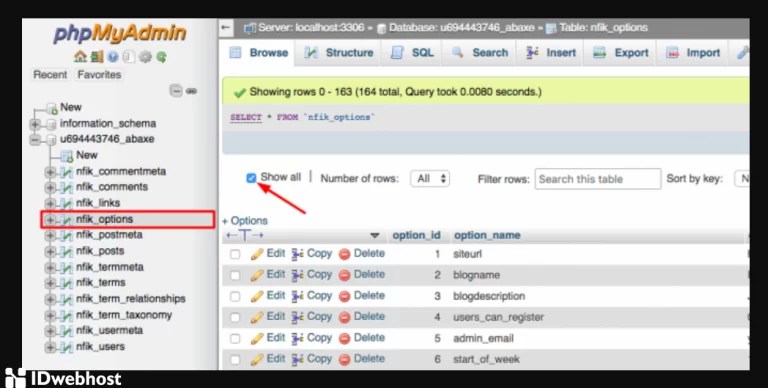Image resolution: width=768 pixels, height=388 pixels.
Task: Click the Favorites link
Action: tap(99, 75)
